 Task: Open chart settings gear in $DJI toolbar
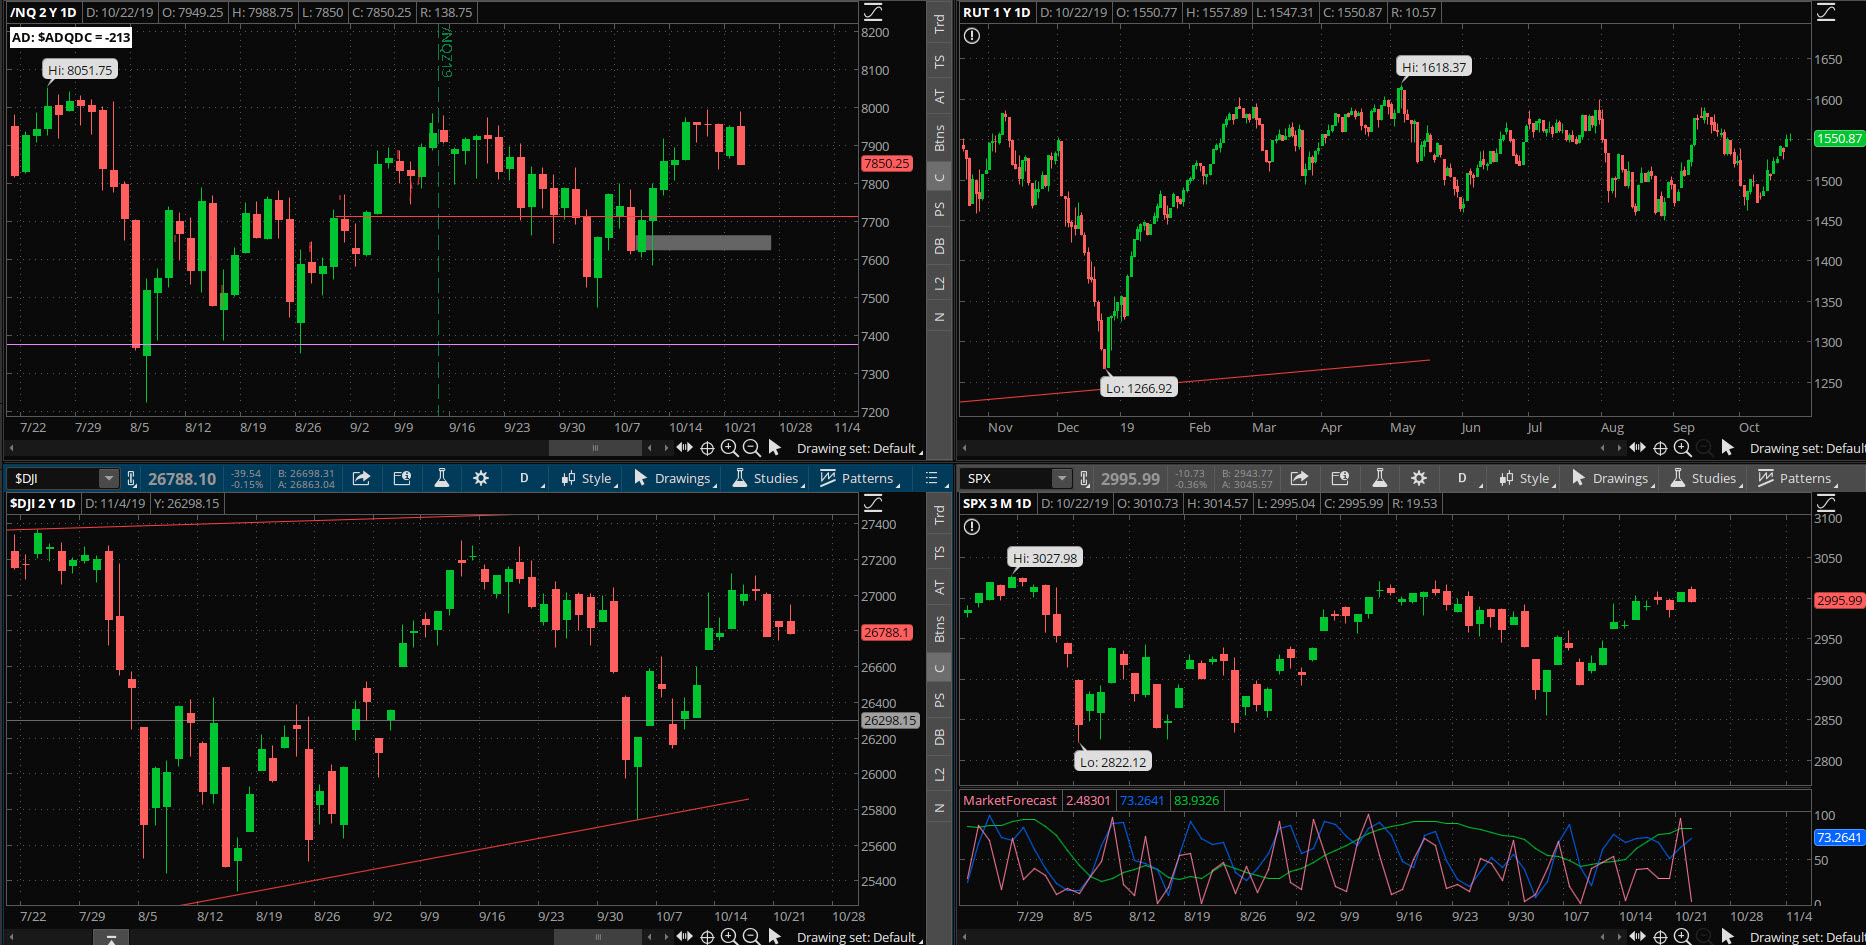480,478
